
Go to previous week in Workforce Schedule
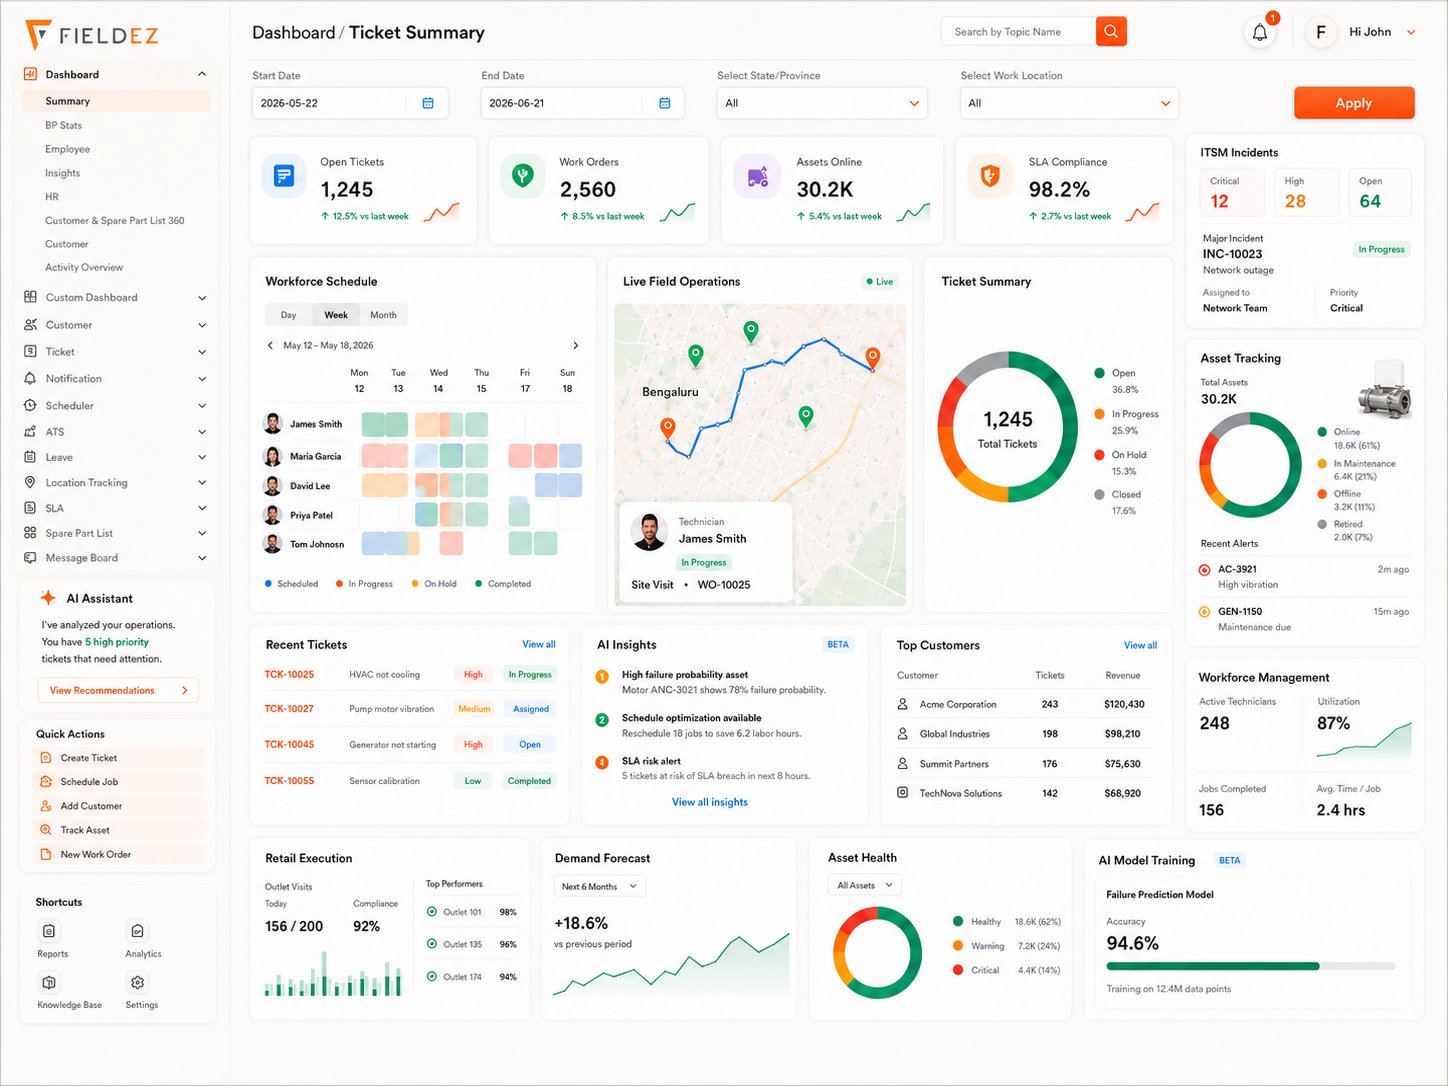[270, 345]
